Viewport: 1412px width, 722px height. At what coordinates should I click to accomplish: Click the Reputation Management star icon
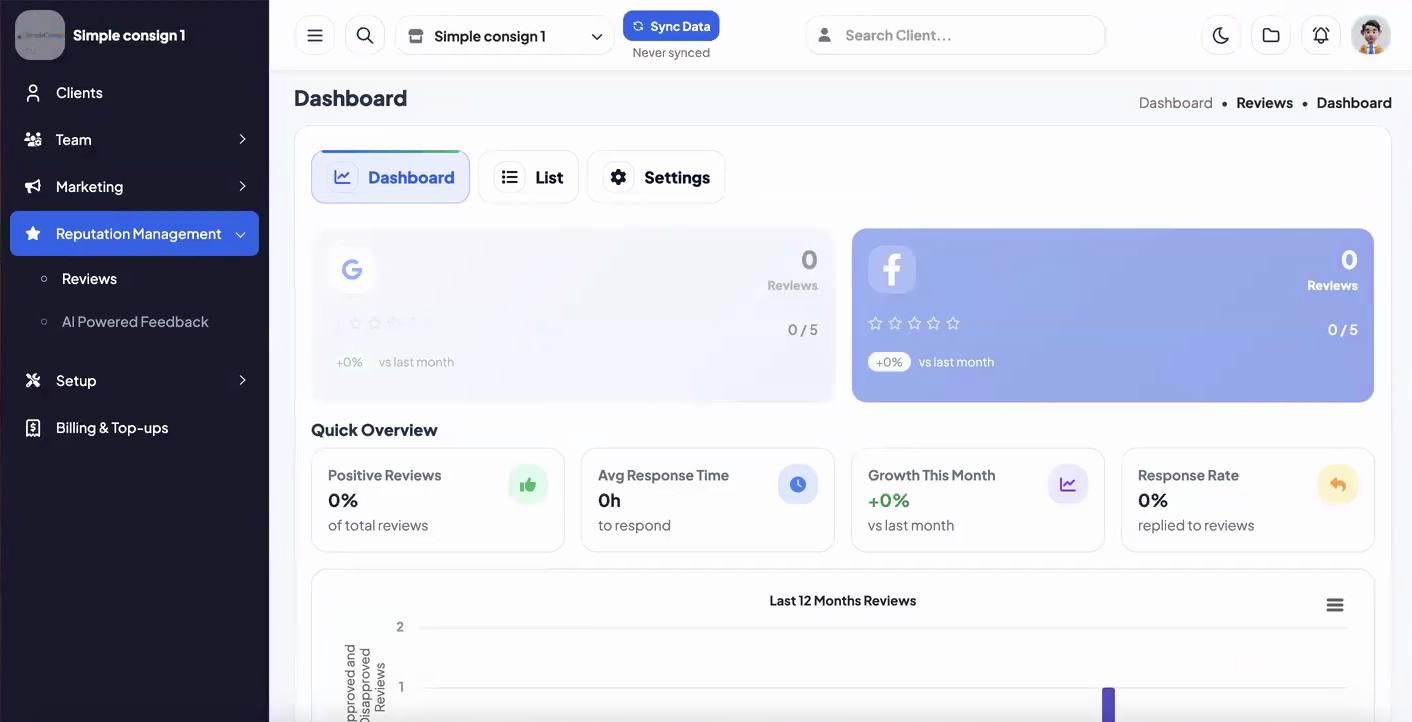click(x=33, y=234)
